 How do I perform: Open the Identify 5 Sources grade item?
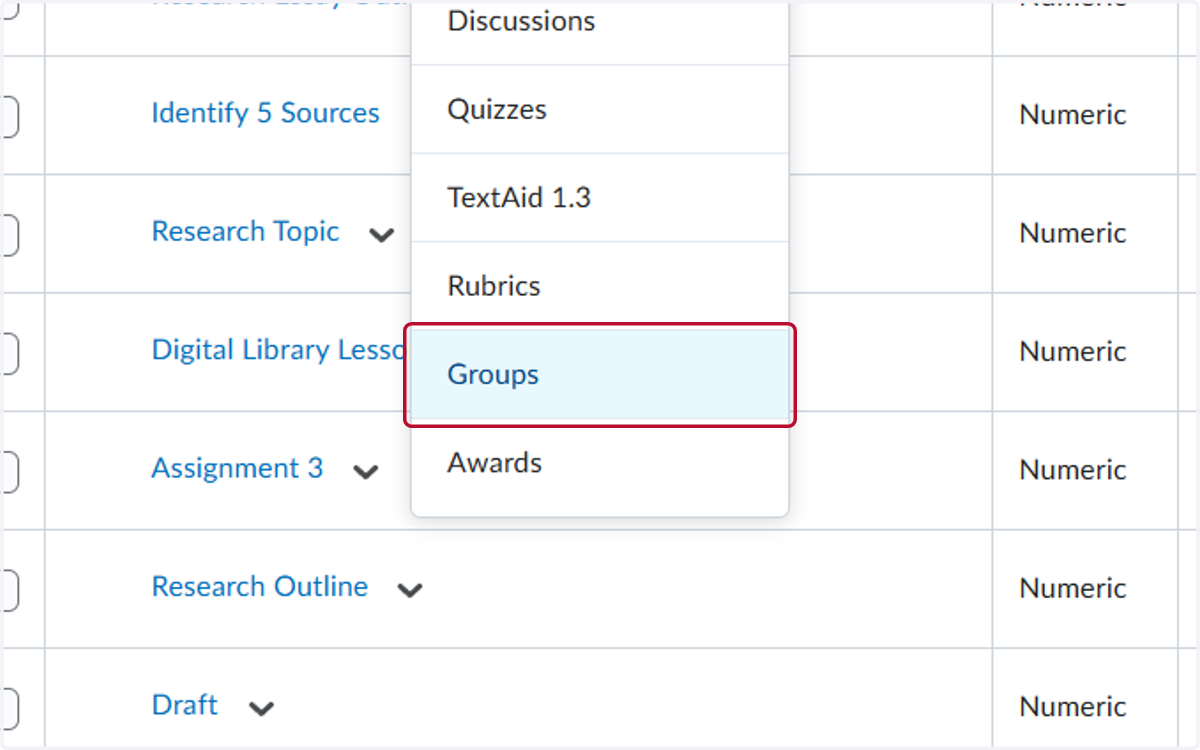point(265,113)
